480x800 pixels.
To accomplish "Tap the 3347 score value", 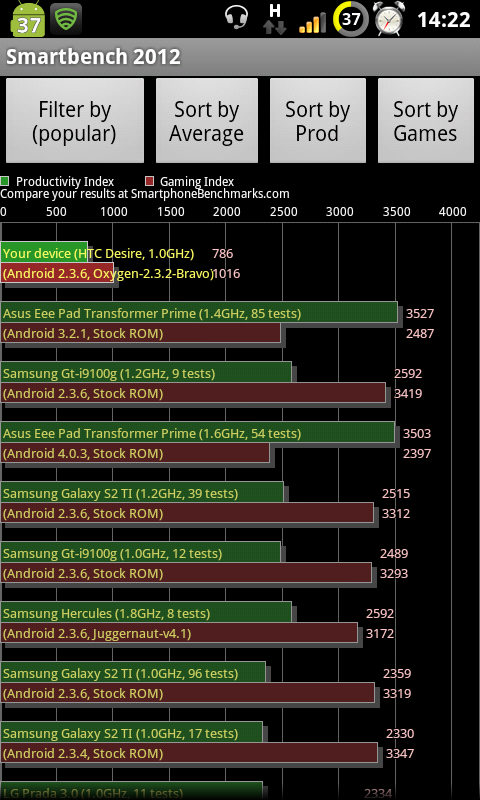I will tap(400, 754).
